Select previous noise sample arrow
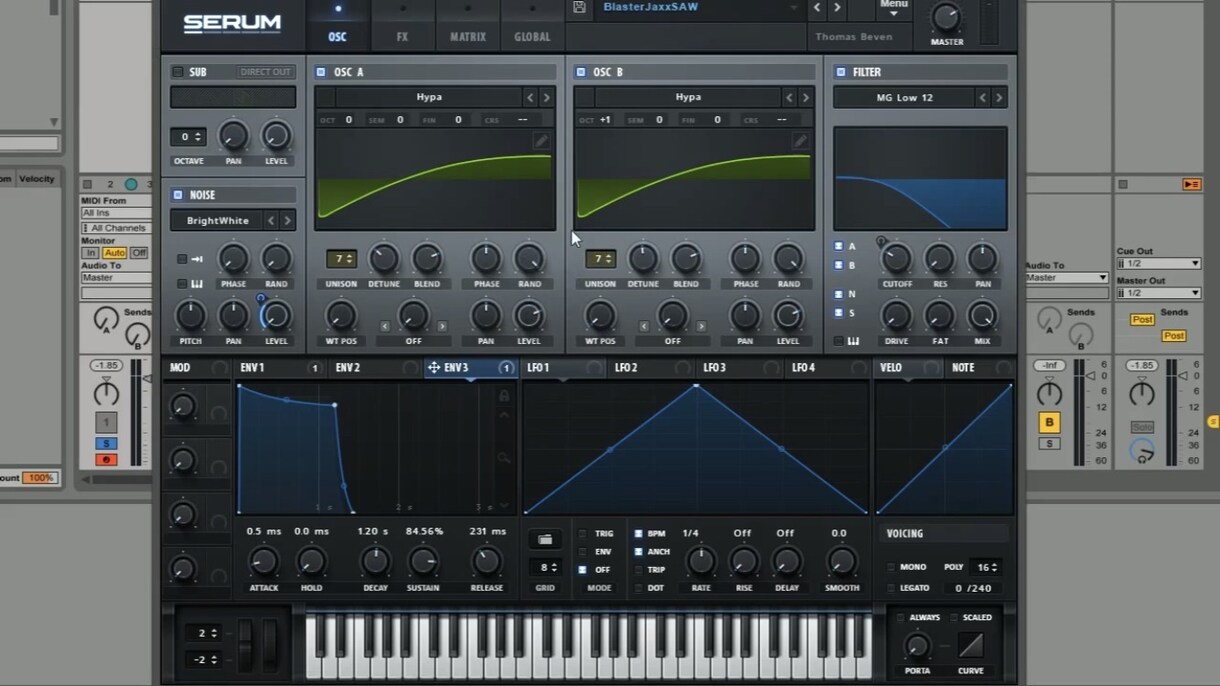 [271, 220]
